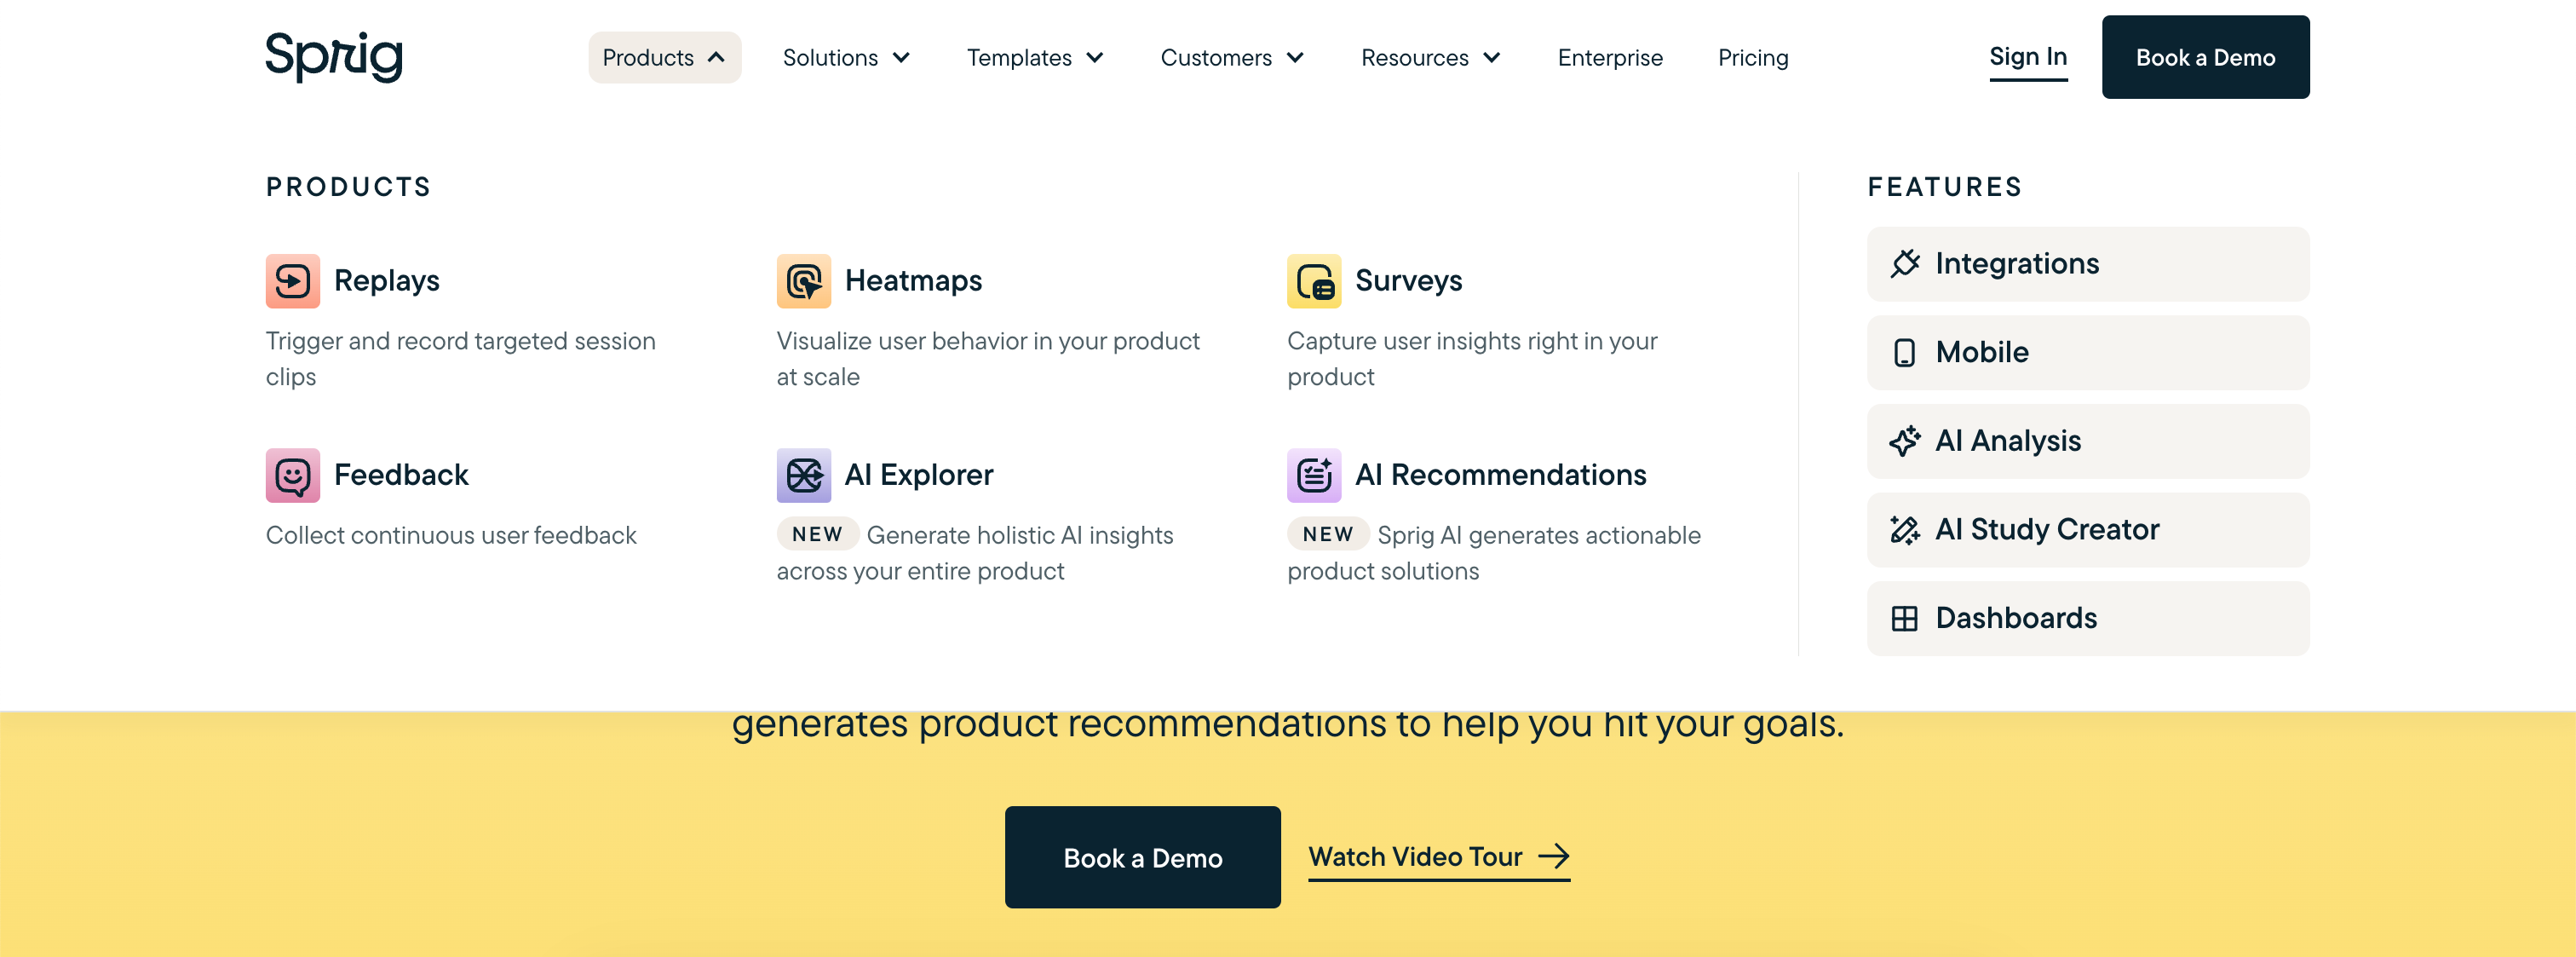Collapse the Products dropdown menu
Viewport: 2576px width, 957px height.
point(664,58)
